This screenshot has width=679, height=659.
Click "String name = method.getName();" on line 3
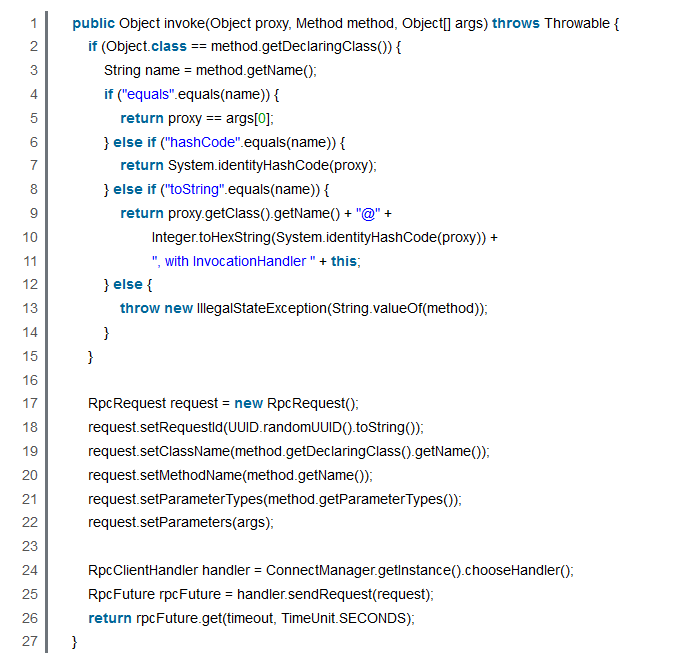click(210, 70)
